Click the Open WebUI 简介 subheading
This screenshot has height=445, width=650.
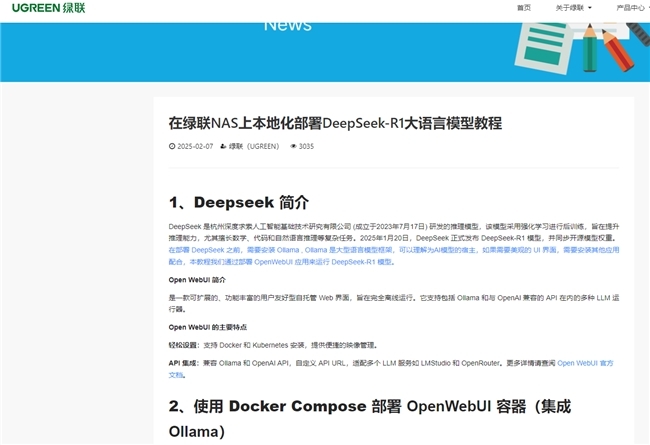197,280
